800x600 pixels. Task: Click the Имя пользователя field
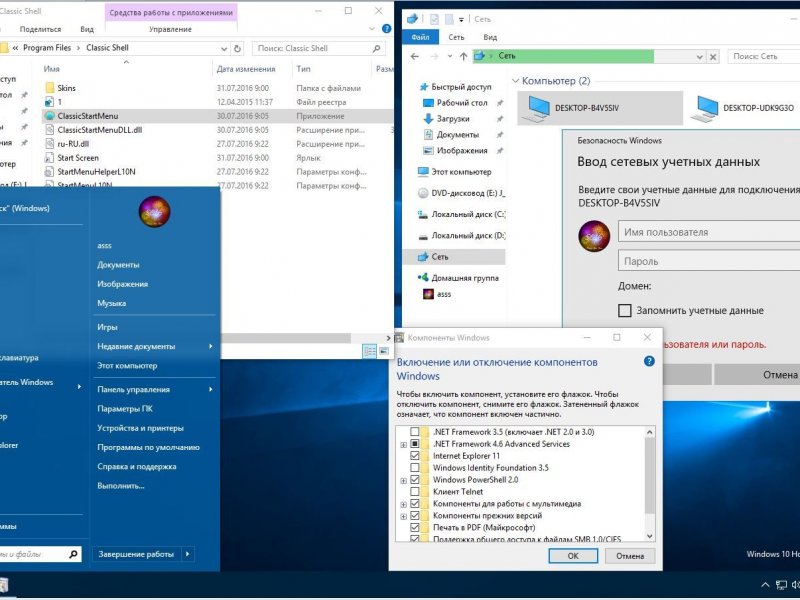tap(709, 232)
